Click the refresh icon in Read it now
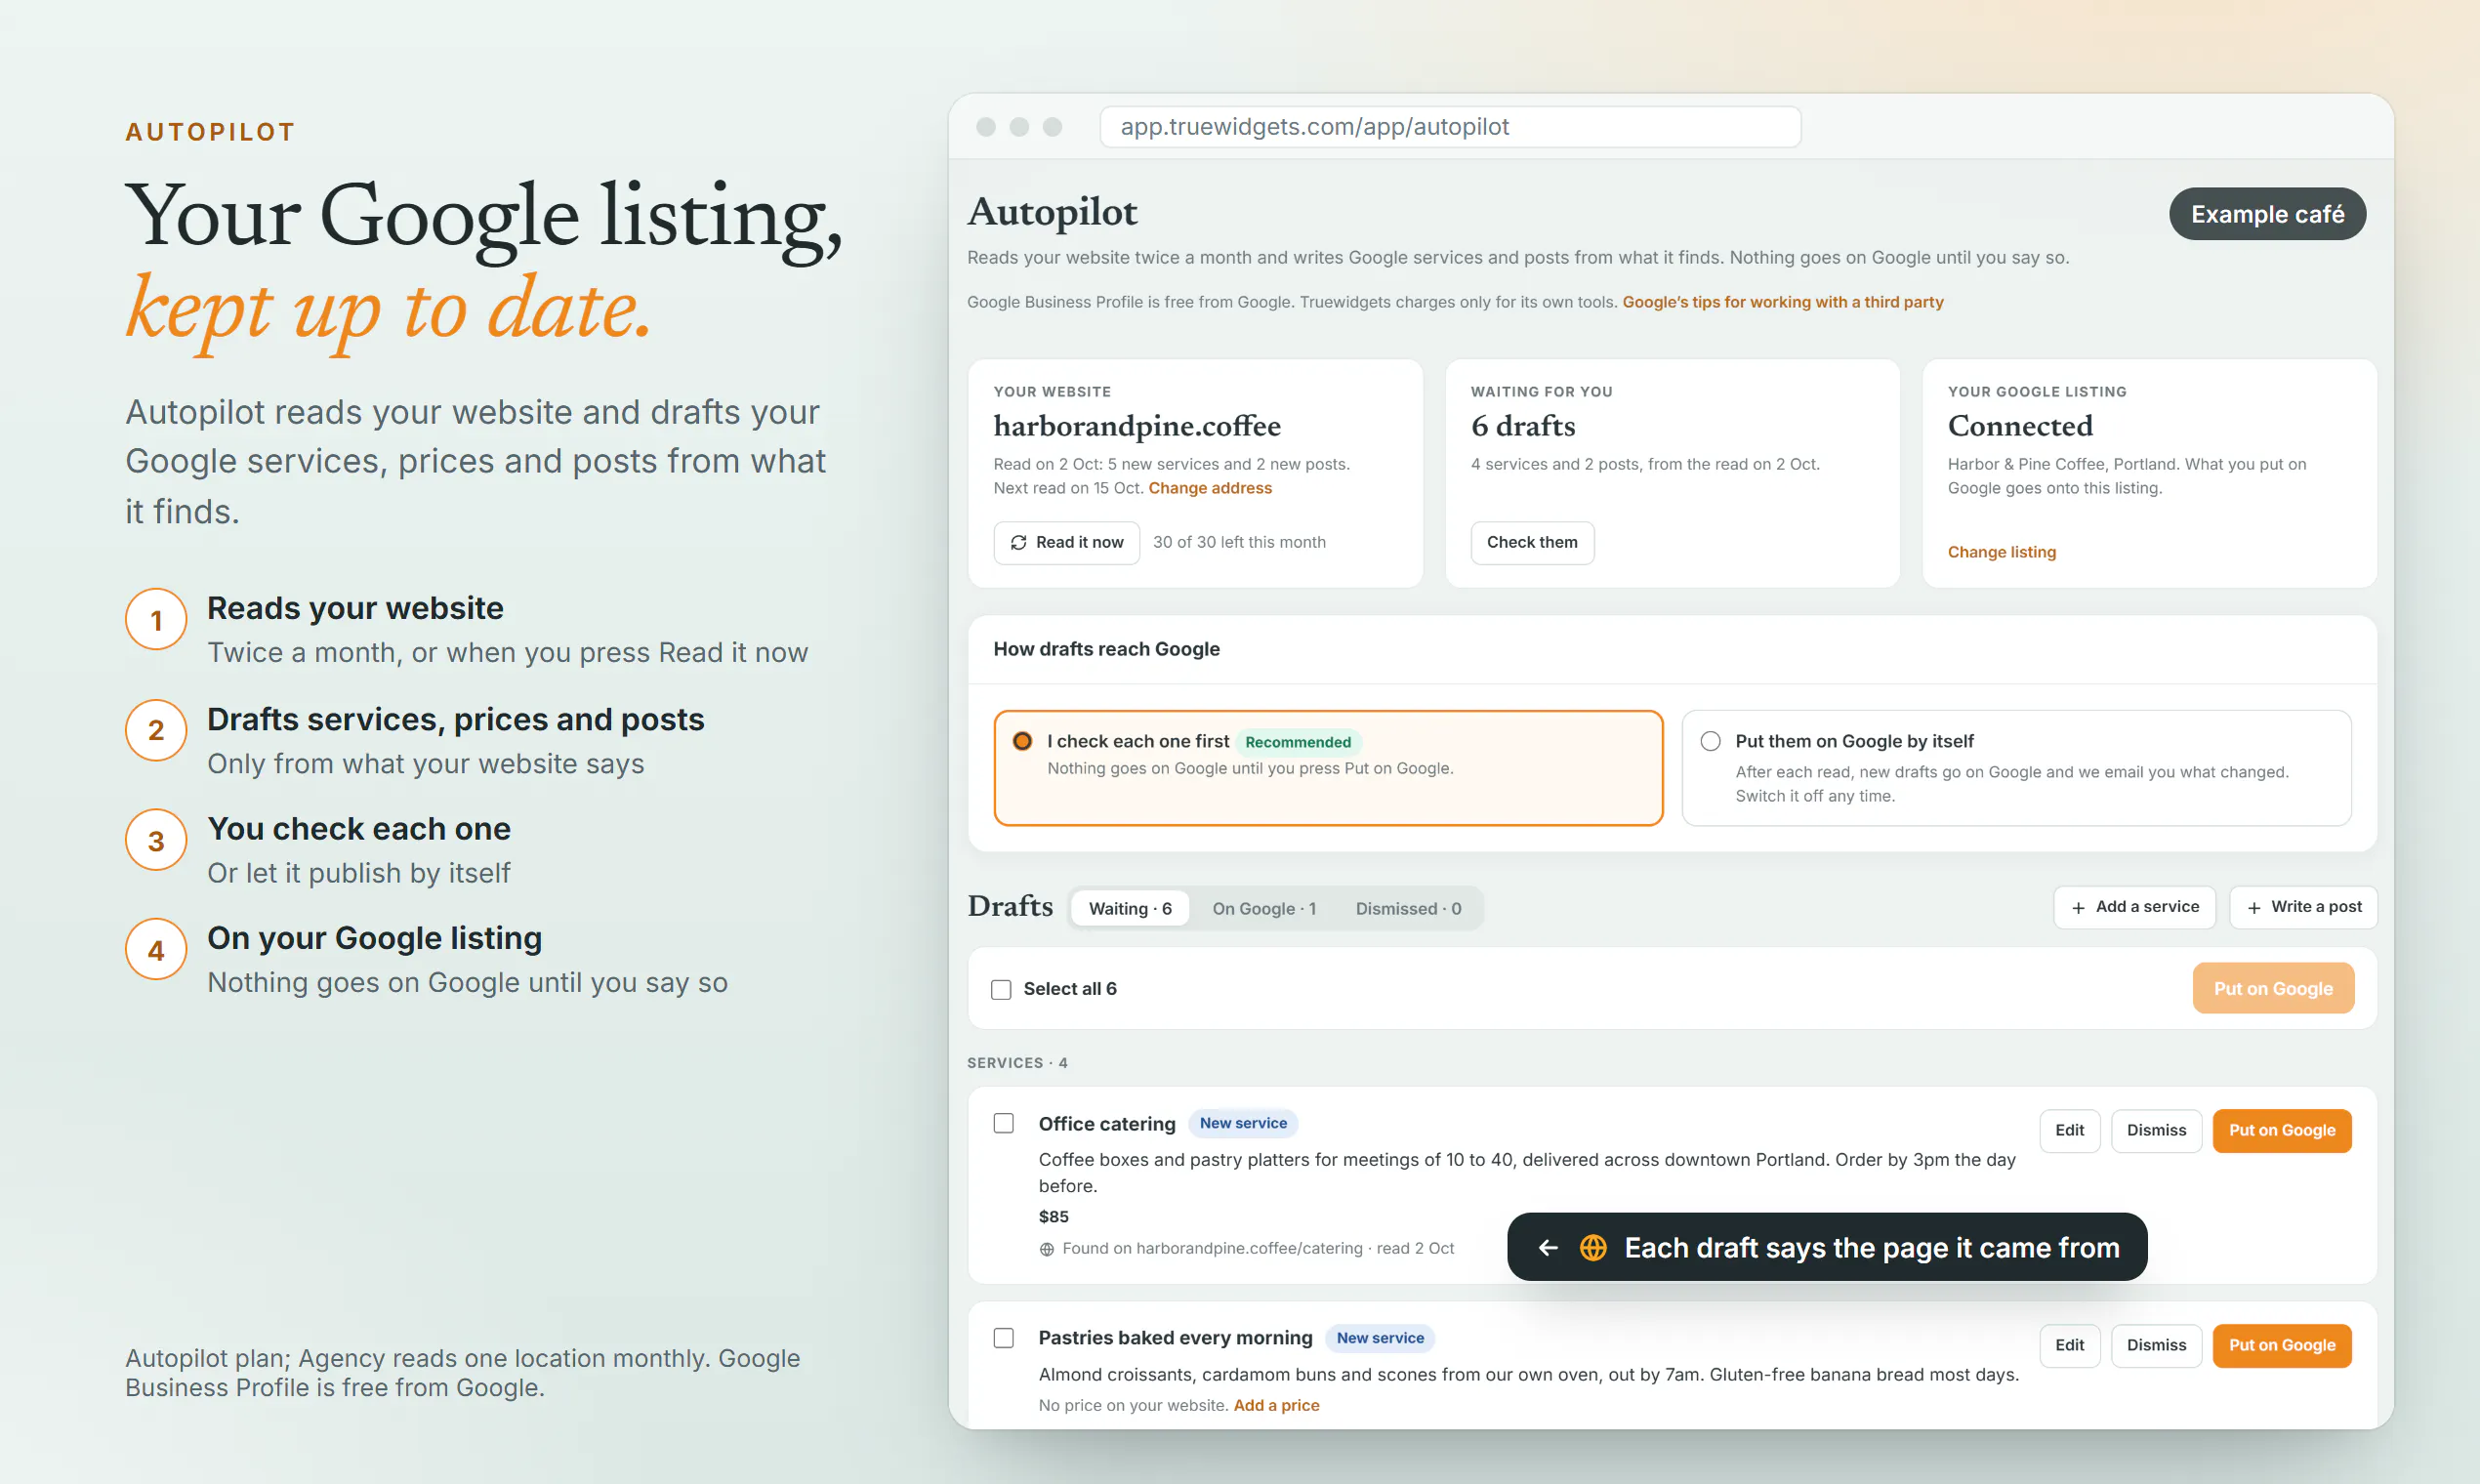Image resolution: width=2480 pixels, height=1484 pixels. (1018, 542)
